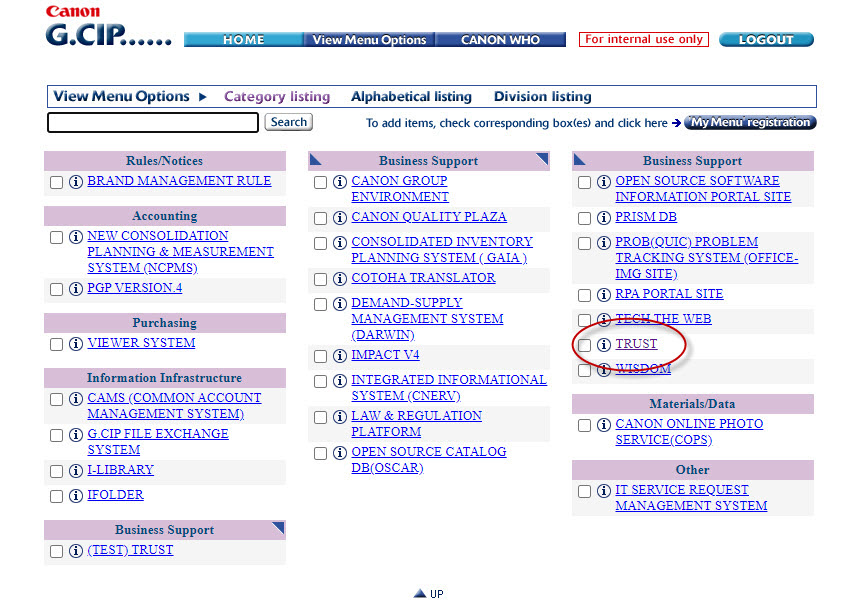The height and width of the screenshot is (600, 865).
Task: Check the CANON QUALITY PLAZA checkbox
Action: 321,218
